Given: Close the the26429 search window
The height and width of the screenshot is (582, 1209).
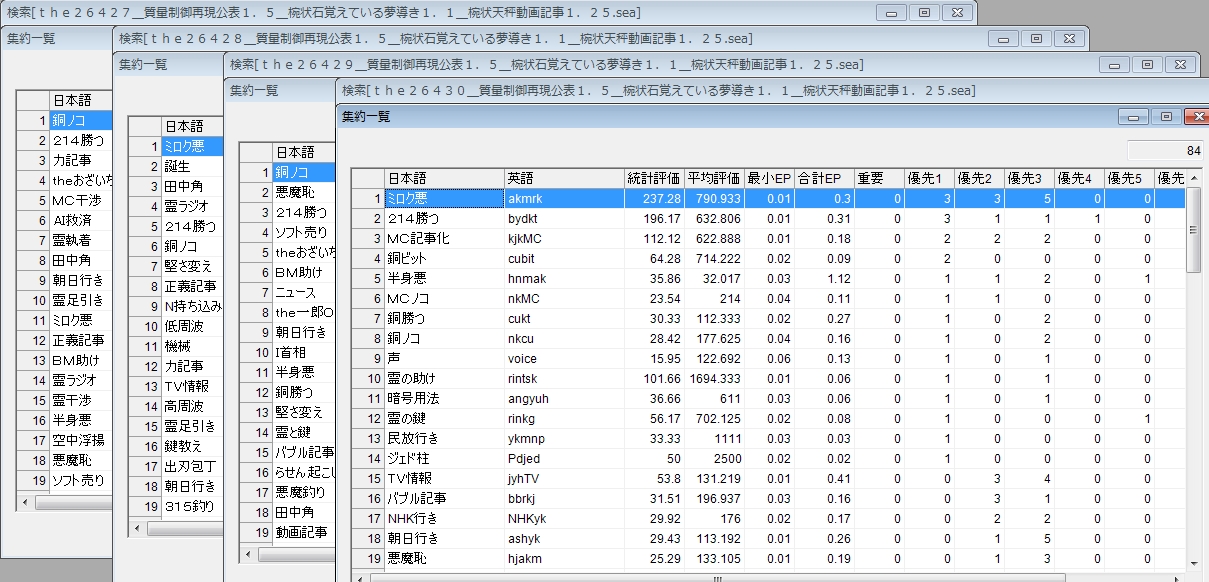Looking at the screenshot, I should point(1180,64).
